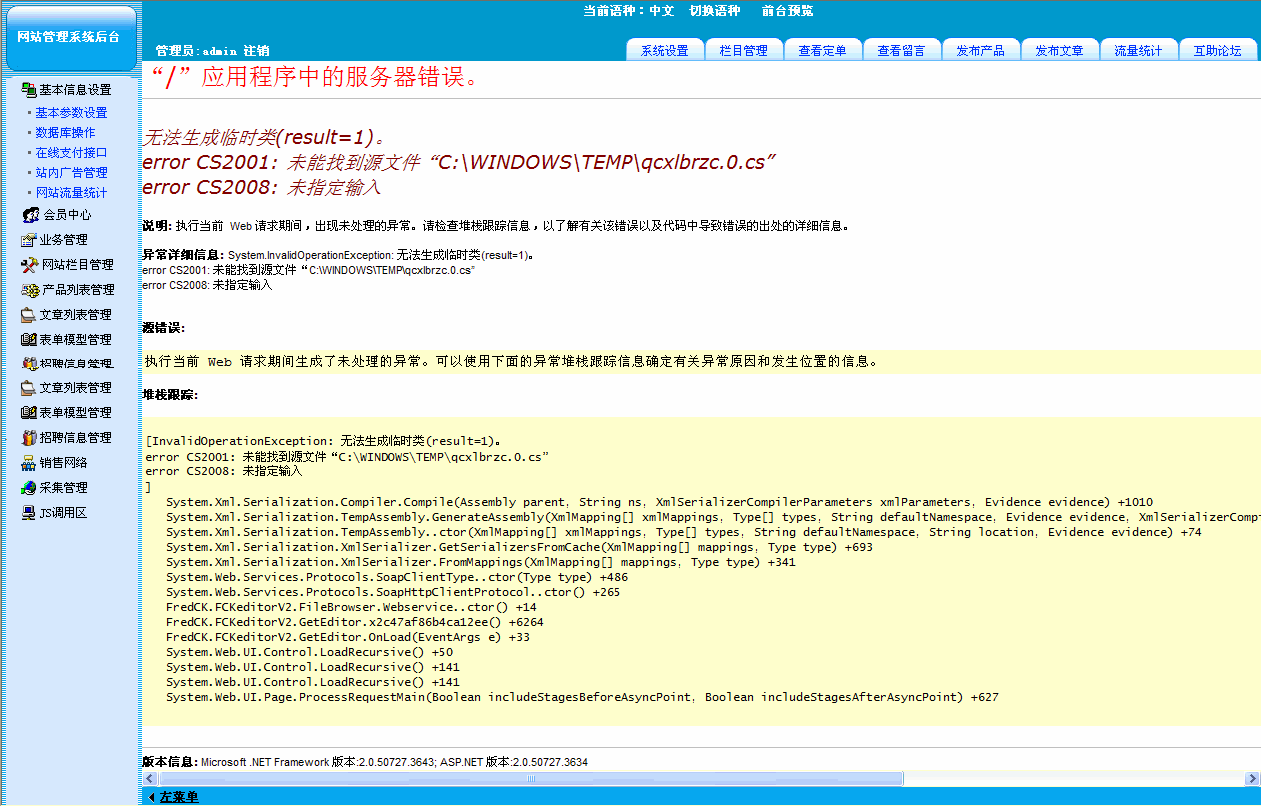1261x806 pixels.
Task: Click the JS调用区 monitor icon
Action: (x=28, y=513)
